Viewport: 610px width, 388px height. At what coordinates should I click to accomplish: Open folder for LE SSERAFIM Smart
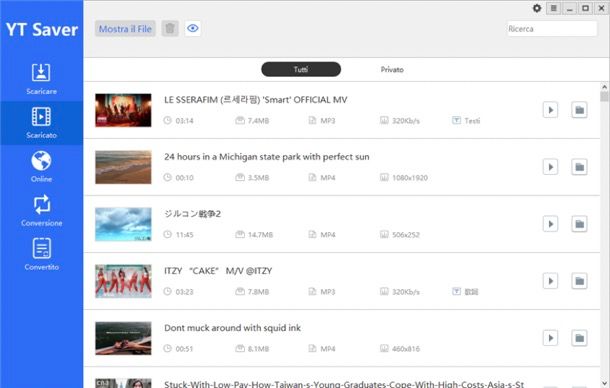click(x=579, y=110)
